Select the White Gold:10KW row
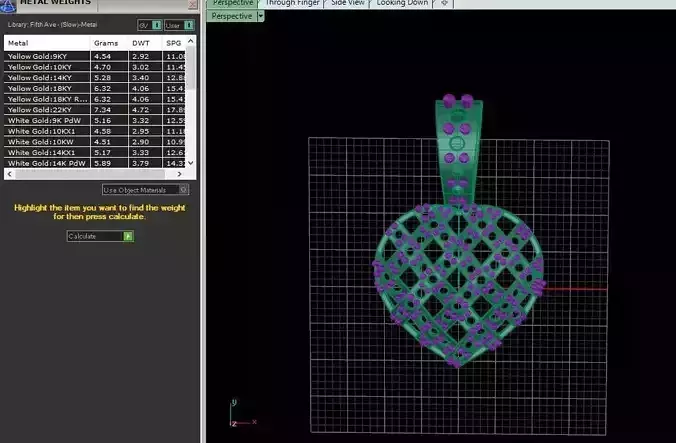The image size is (676, 443). point(95,142)
